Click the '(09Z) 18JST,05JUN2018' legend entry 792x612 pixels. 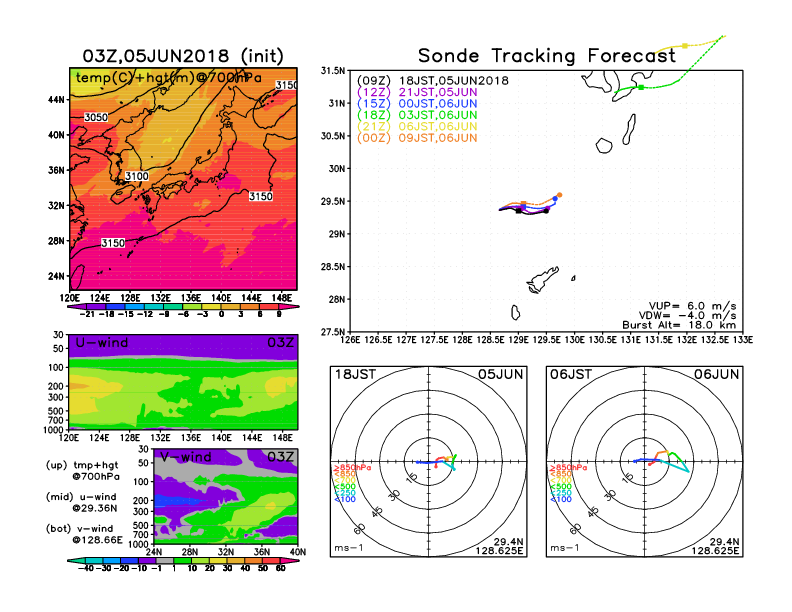(433, 81)
